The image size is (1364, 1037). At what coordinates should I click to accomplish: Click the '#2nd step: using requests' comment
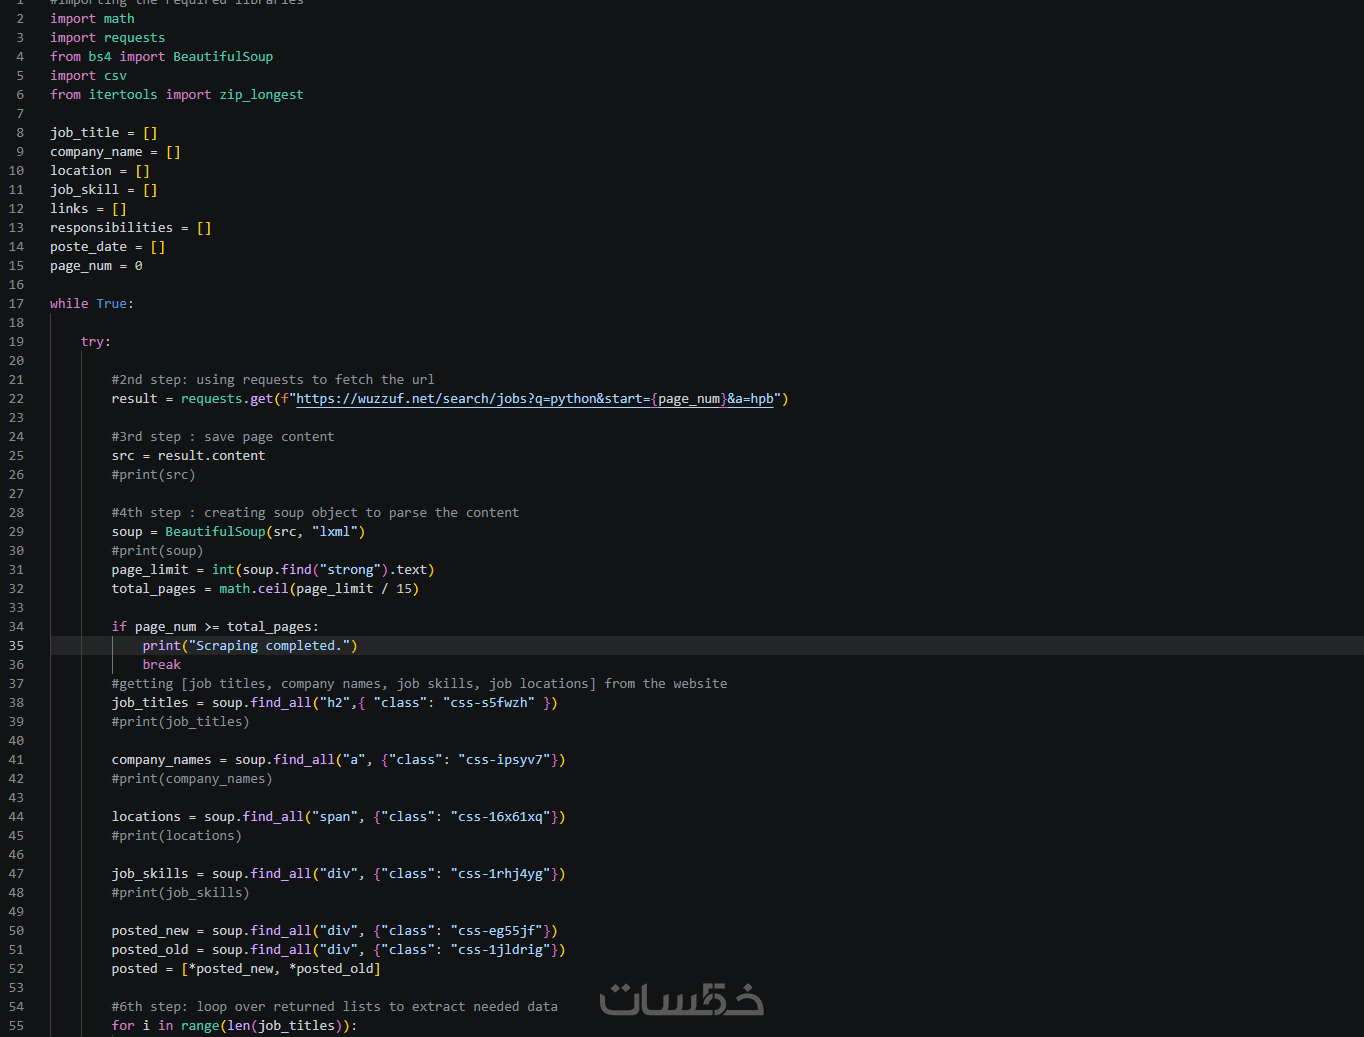(x=273, y=380)
